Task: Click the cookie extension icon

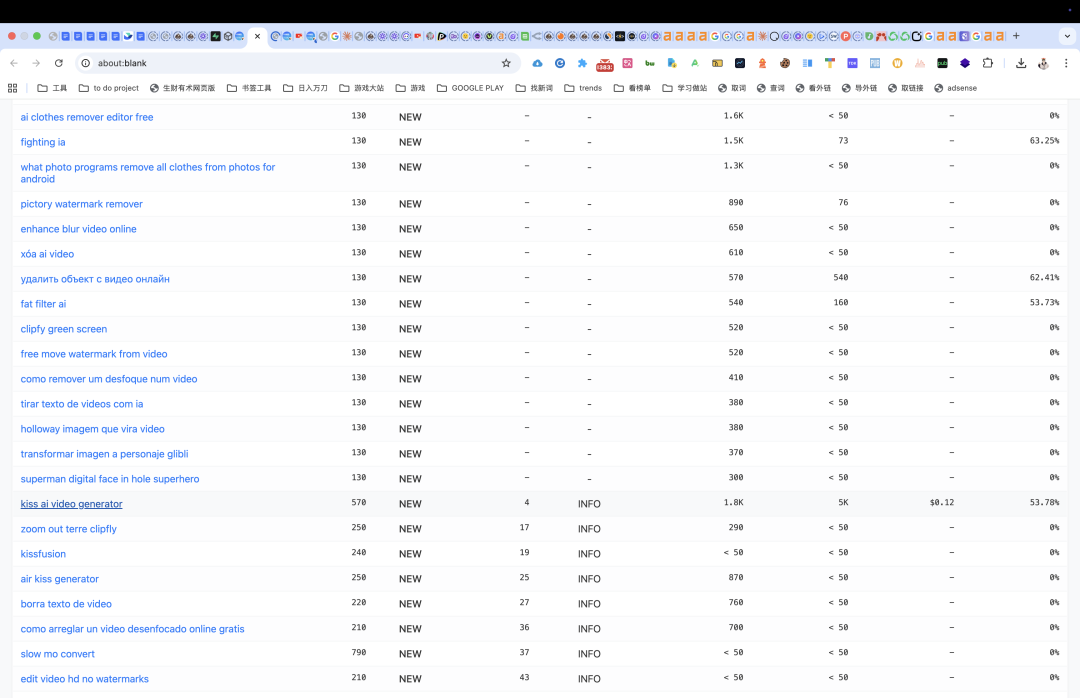Action: coord(785,63)
